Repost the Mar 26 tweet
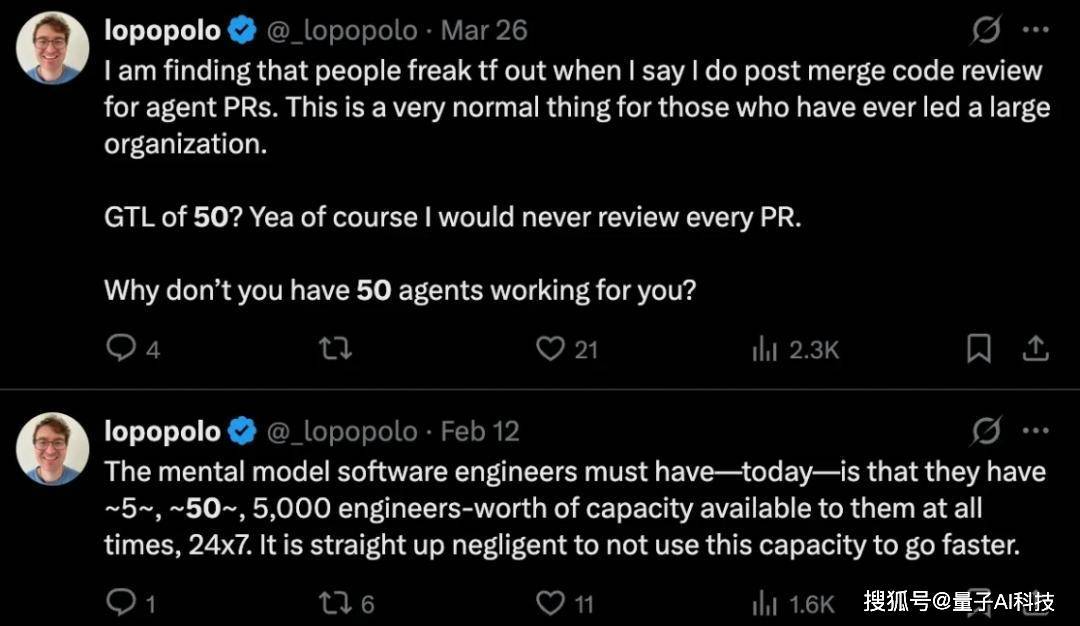This screenshot has height=626, width=1080. pos(335,348)
